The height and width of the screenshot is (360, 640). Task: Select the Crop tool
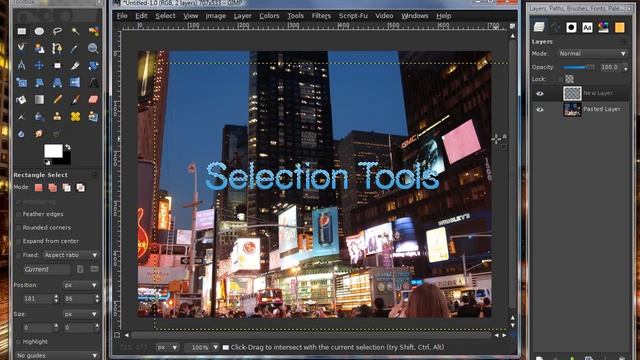coord(75,65)
